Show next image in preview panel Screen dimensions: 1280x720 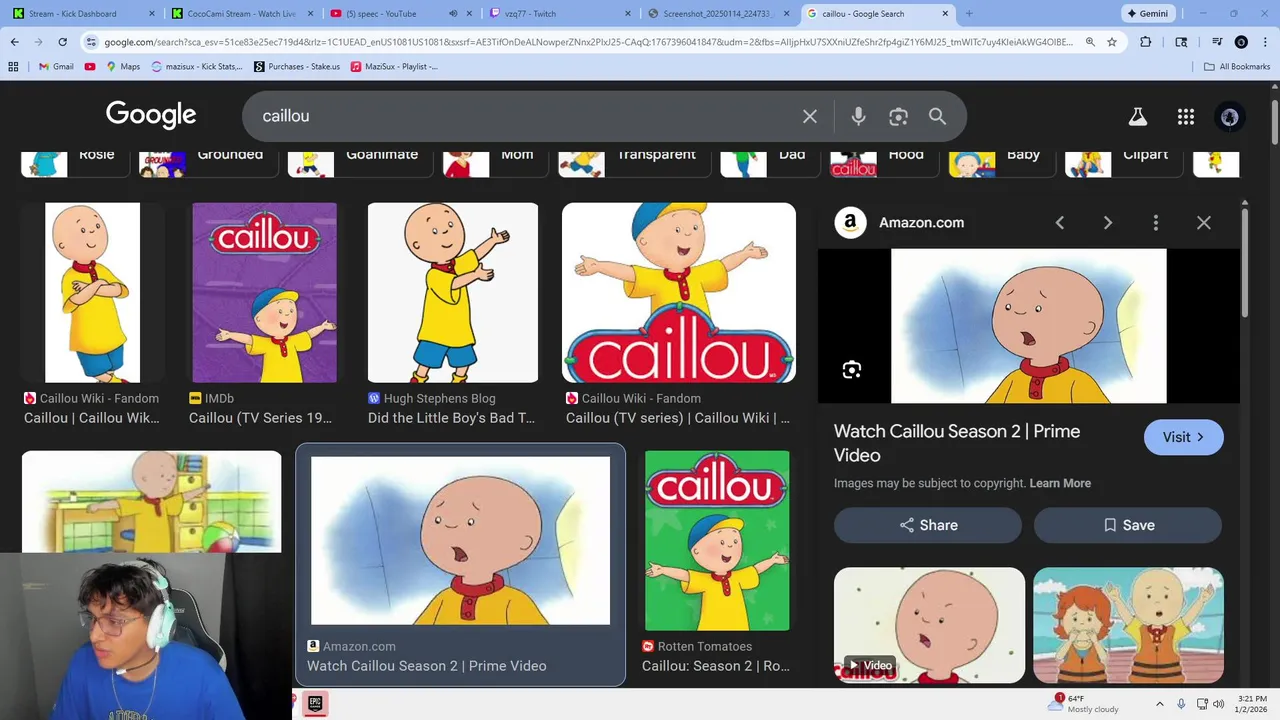[x=1108, y=223]
